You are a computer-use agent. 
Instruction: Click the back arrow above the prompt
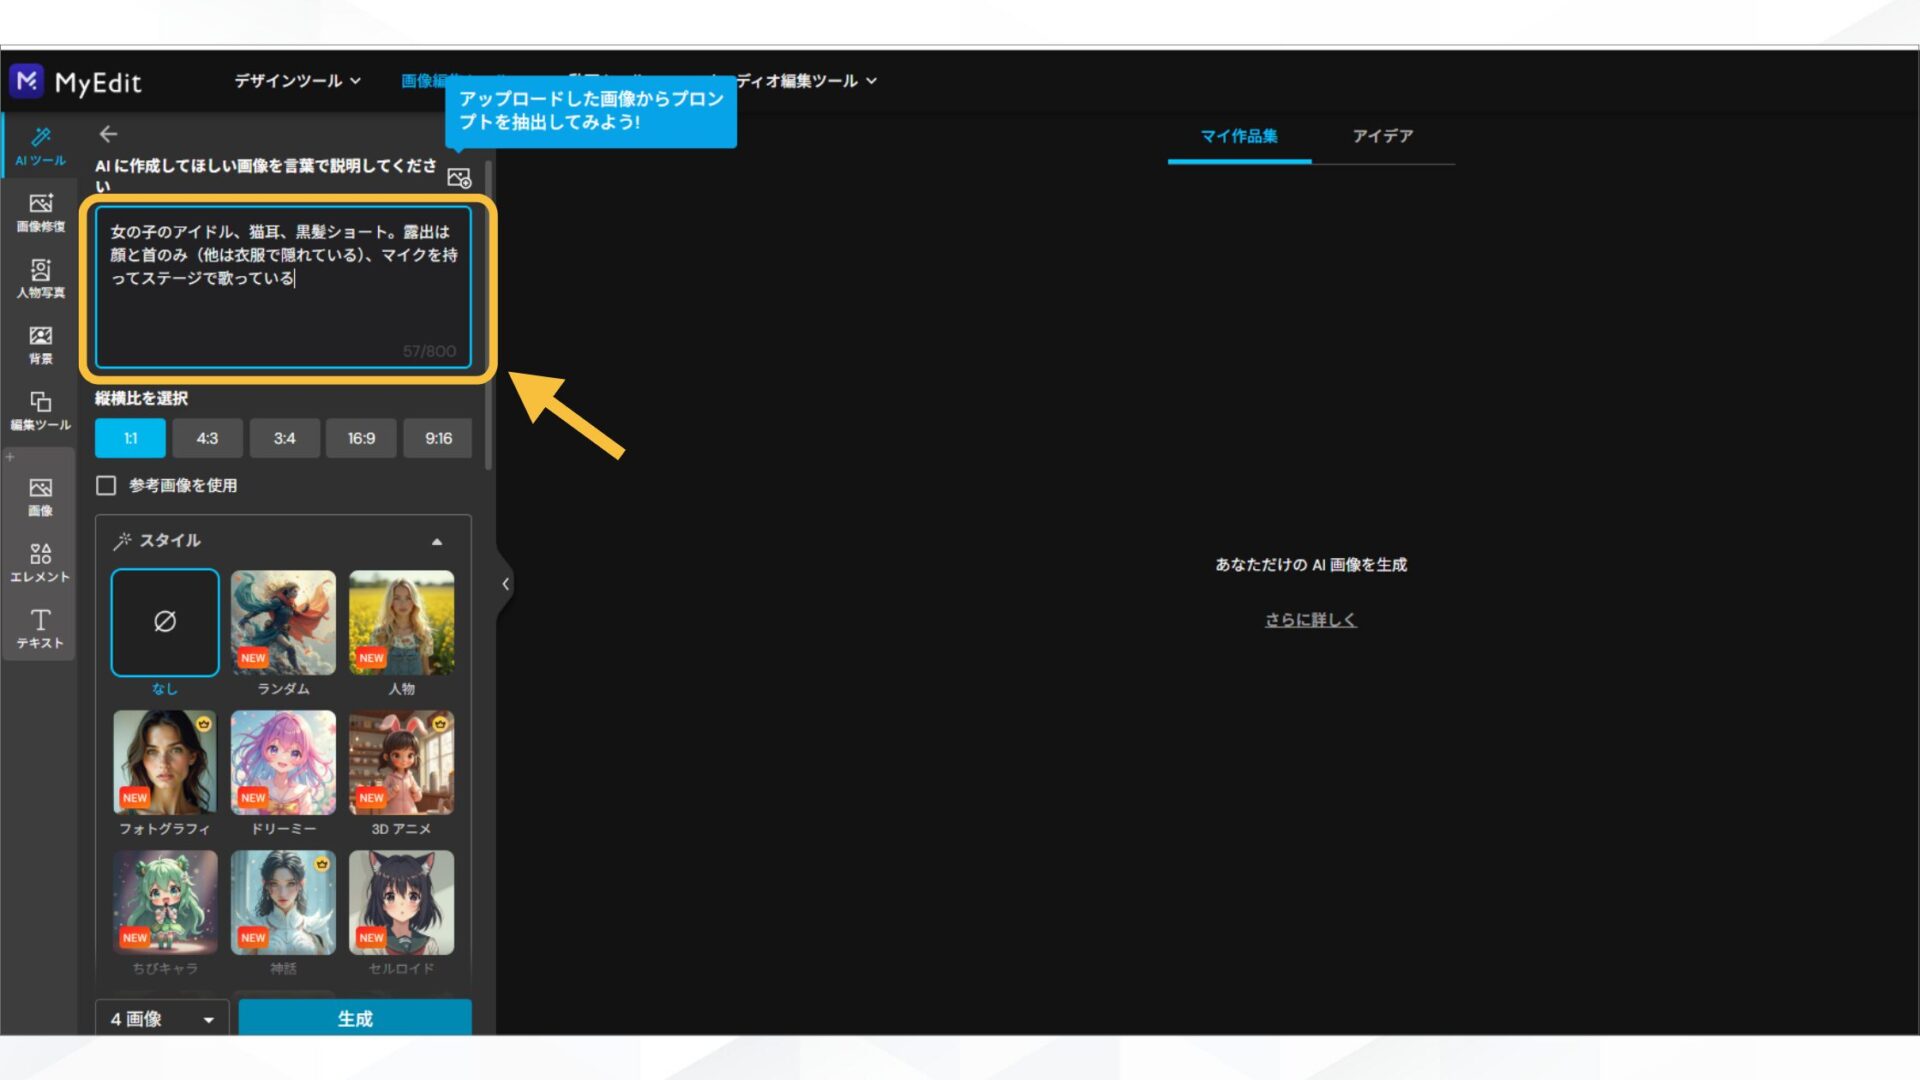pyautogui.click(x=108, y=133)
